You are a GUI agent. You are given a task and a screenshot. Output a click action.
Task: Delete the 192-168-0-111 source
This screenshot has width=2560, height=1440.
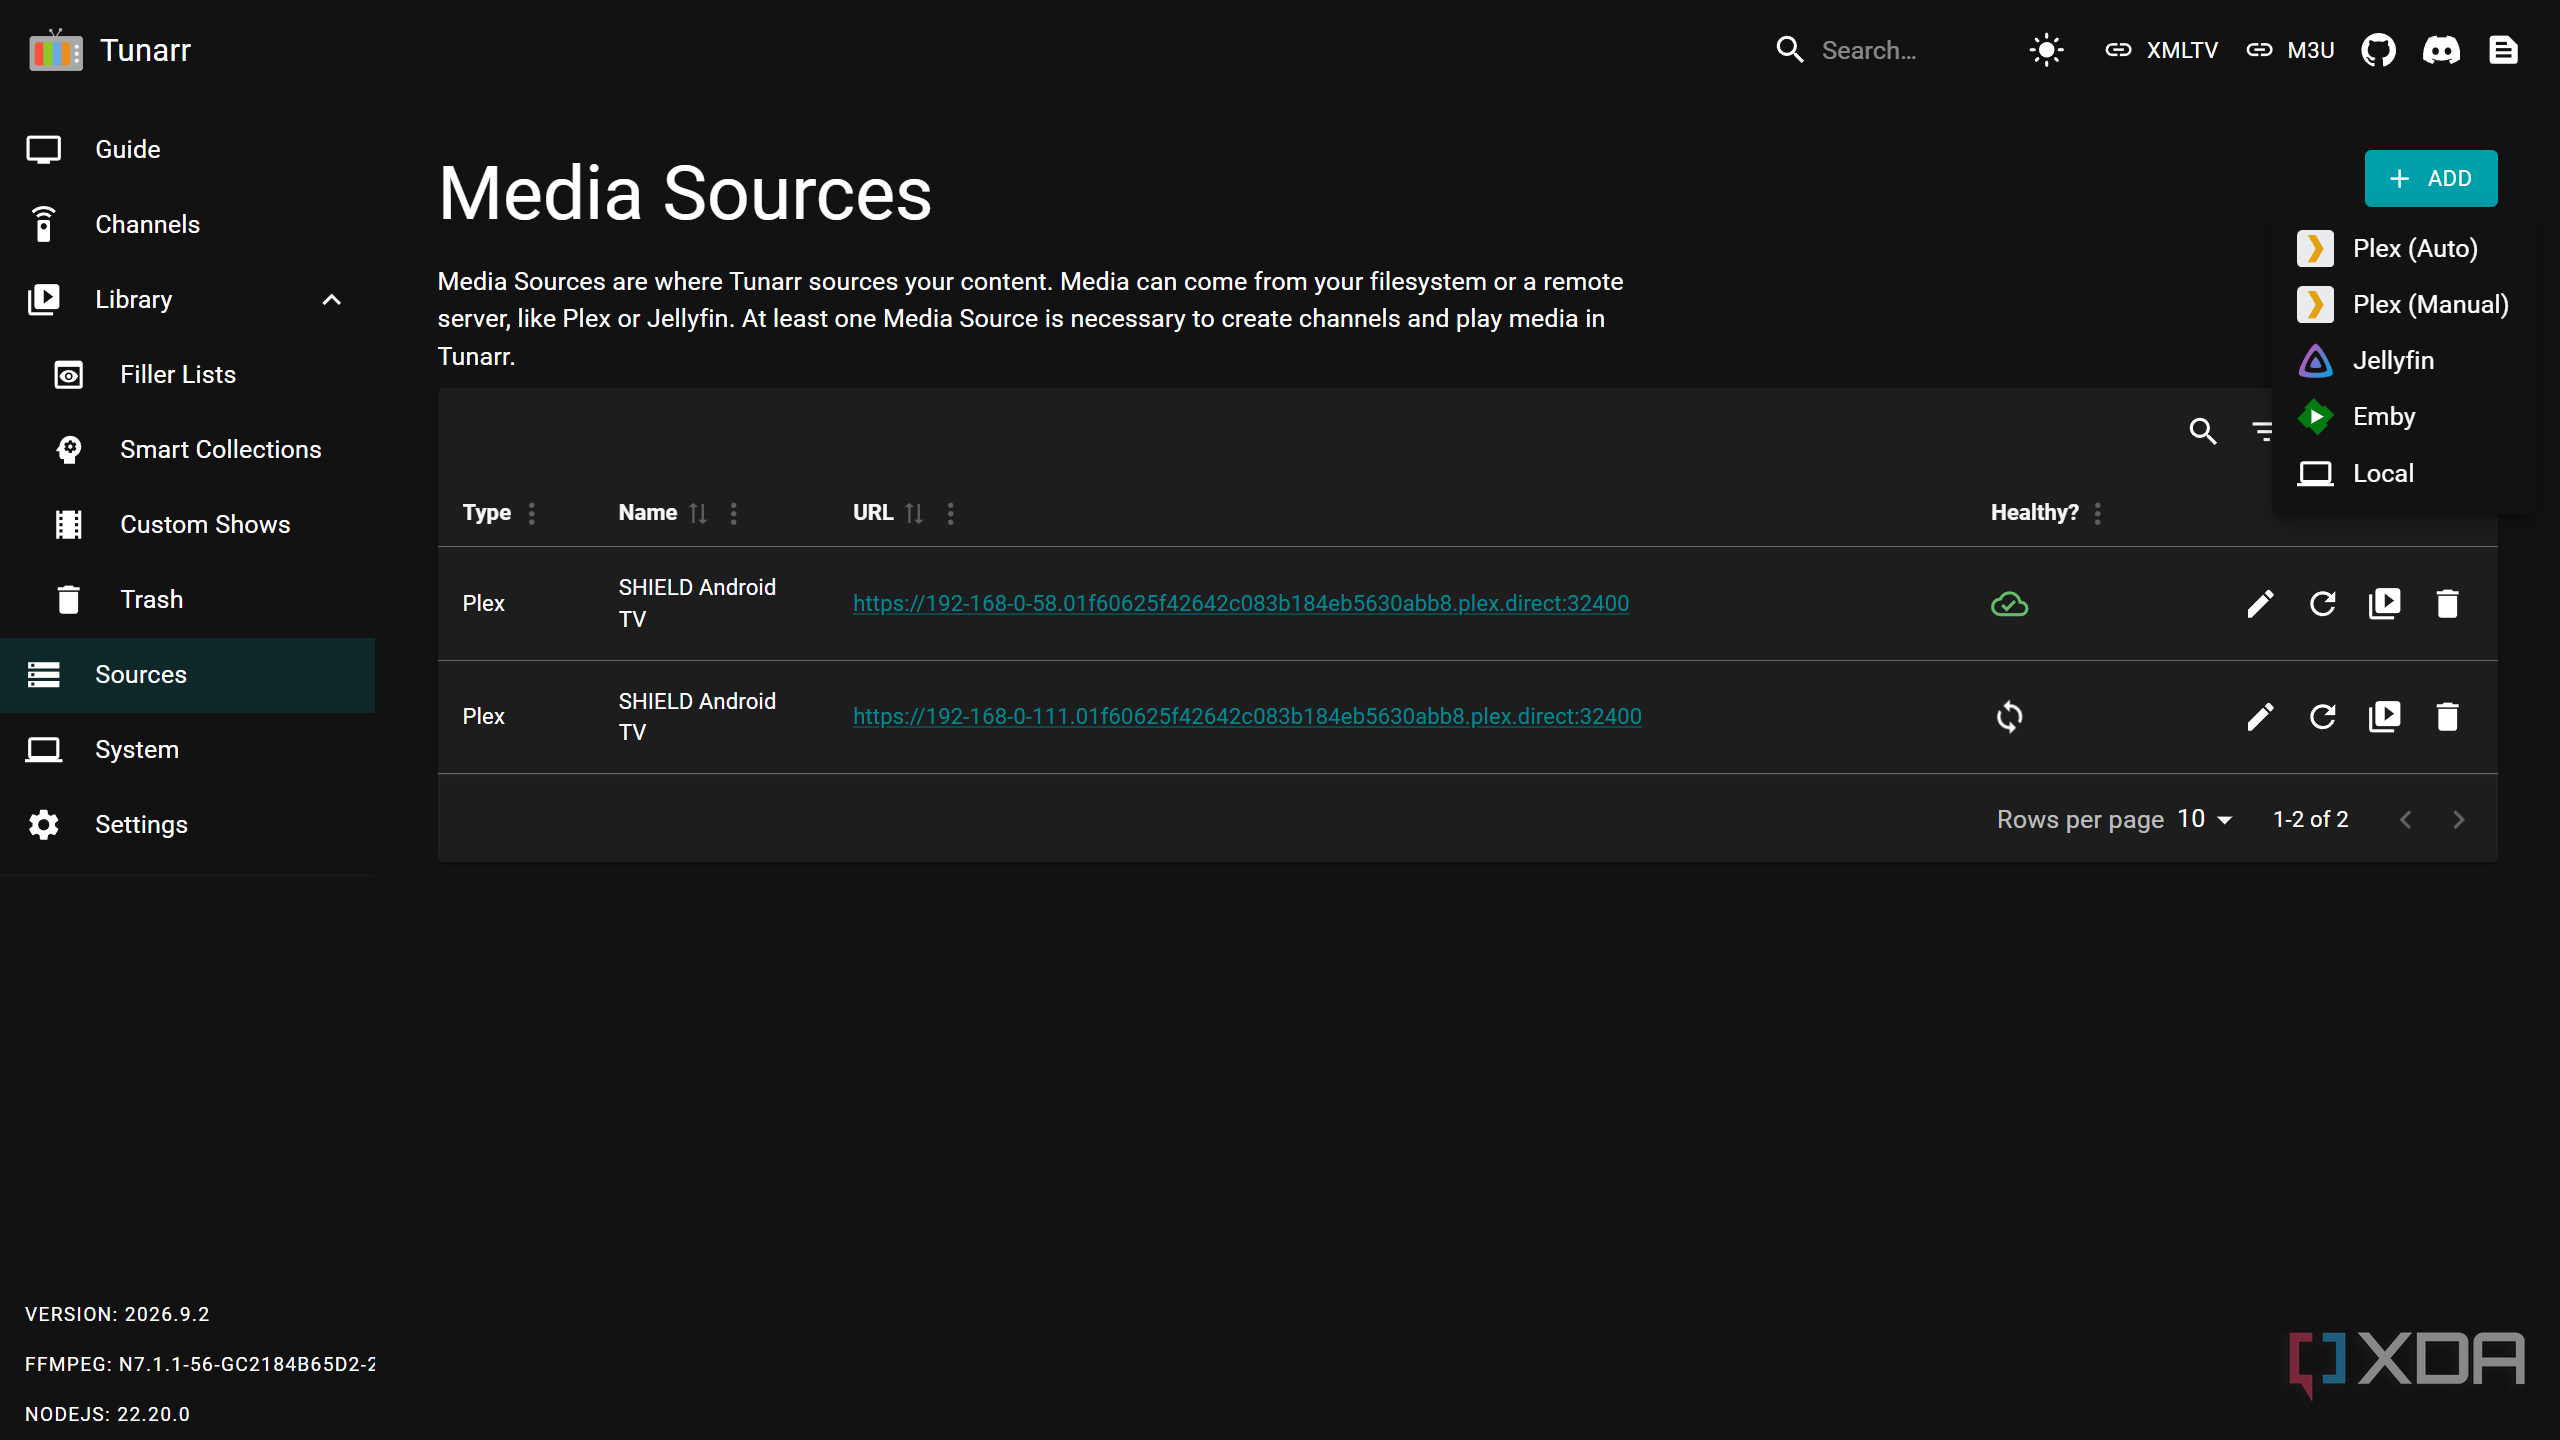coord(2447,716)
